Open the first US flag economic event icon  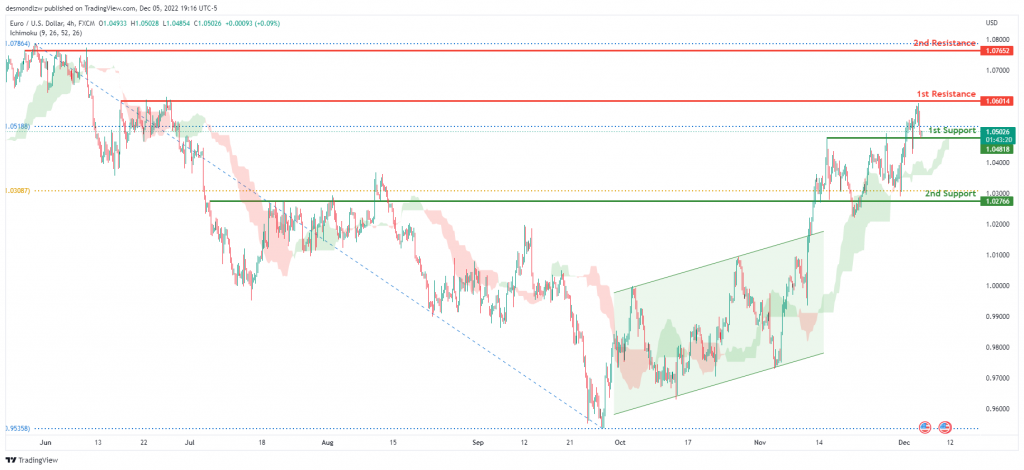(925, 428)
